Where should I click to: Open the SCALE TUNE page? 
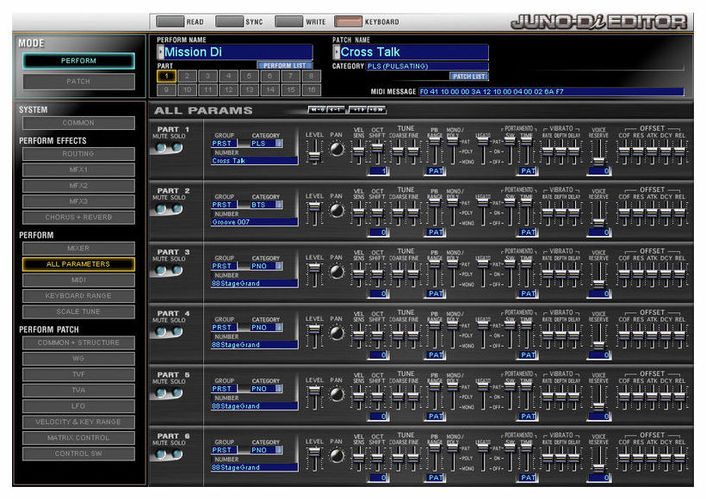[x=78, y=311]
